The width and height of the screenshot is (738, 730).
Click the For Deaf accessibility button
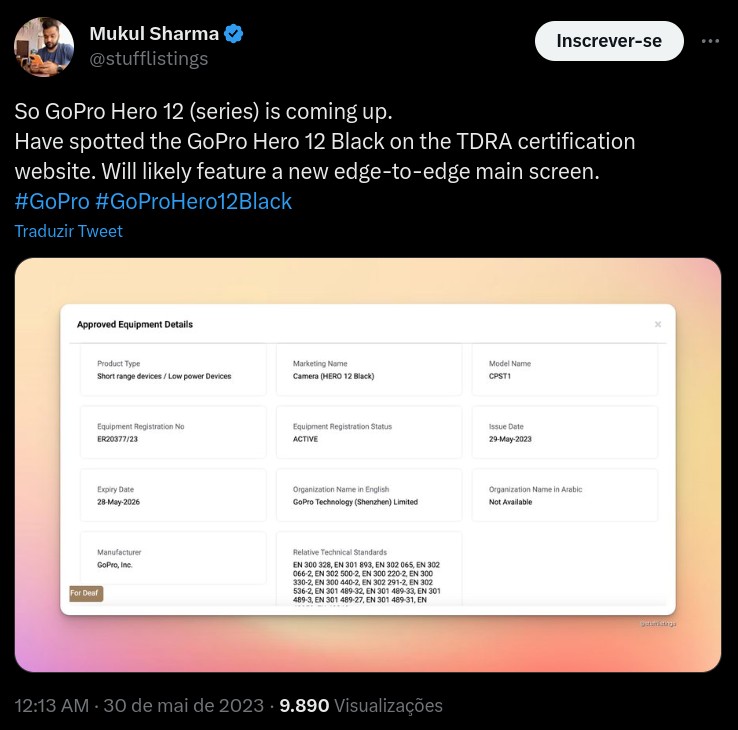coord(85,593)
